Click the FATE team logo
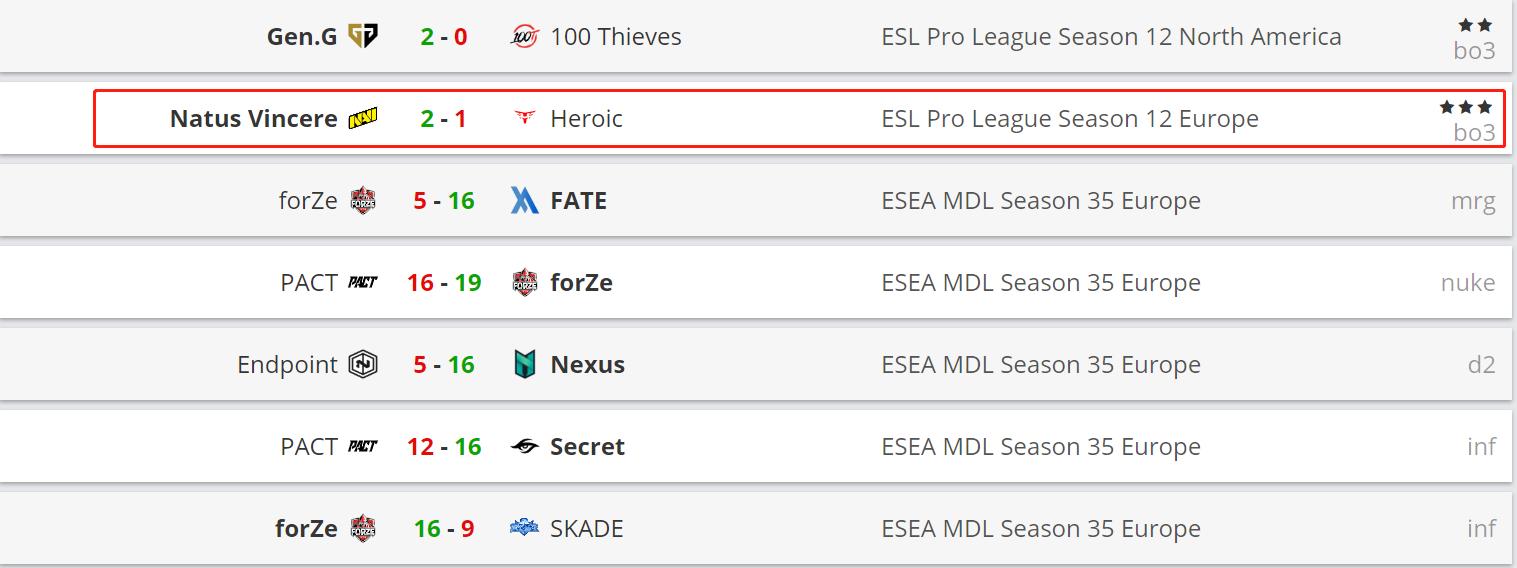This screenshot has height=568, width=1517. pyautogui.click(x=524, y=201)
